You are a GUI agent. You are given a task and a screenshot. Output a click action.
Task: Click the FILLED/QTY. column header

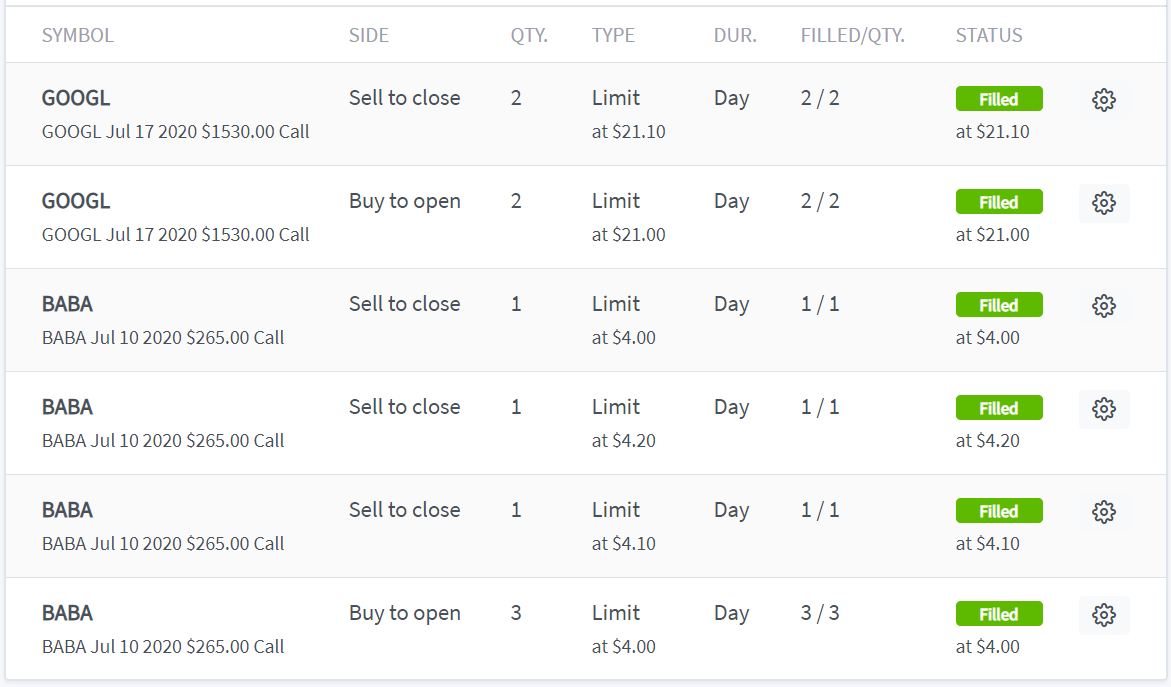click(852, 35)
